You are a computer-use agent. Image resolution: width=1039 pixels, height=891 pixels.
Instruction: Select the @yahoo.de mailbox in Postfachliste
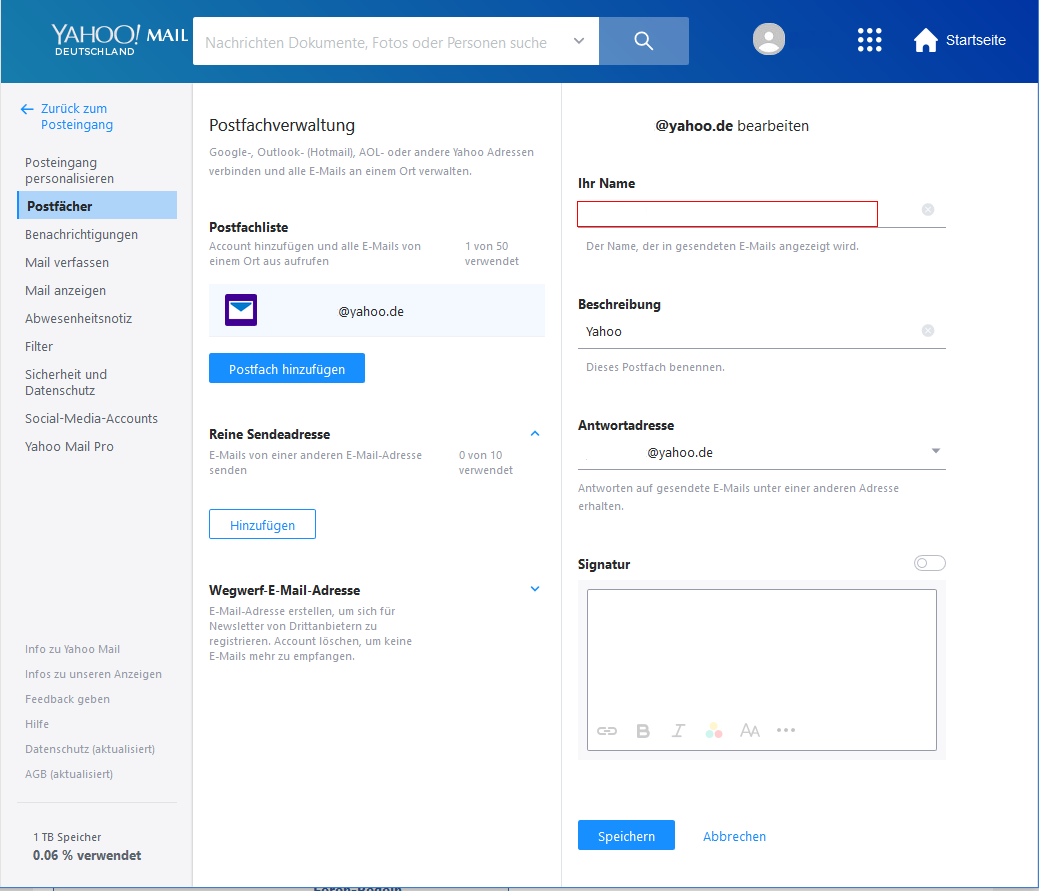(376, 310)
